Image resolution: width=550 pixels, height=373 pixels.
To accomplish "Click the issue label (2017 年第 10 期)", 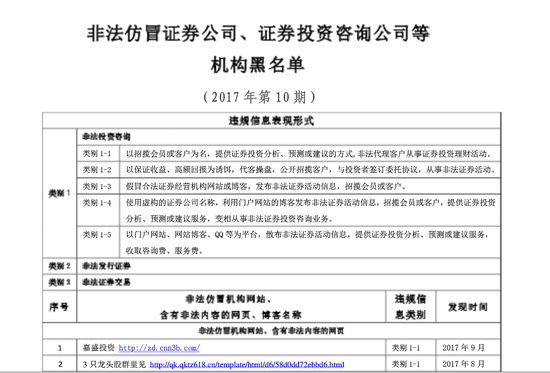I will coord(259,97).
